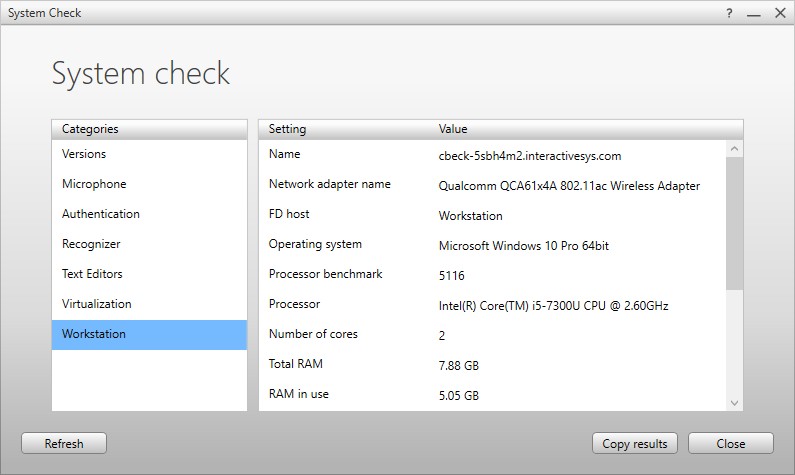Click the settings list scrollbar thumb
Viewport: 795px width, 475px height.
(735, 222)
